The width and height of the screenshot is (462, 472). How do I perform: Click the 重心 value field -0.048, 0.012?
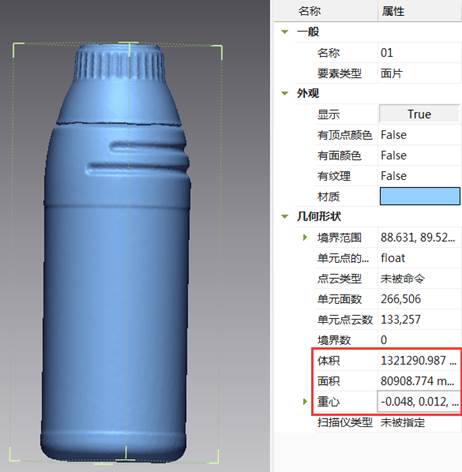pos(419,402)
